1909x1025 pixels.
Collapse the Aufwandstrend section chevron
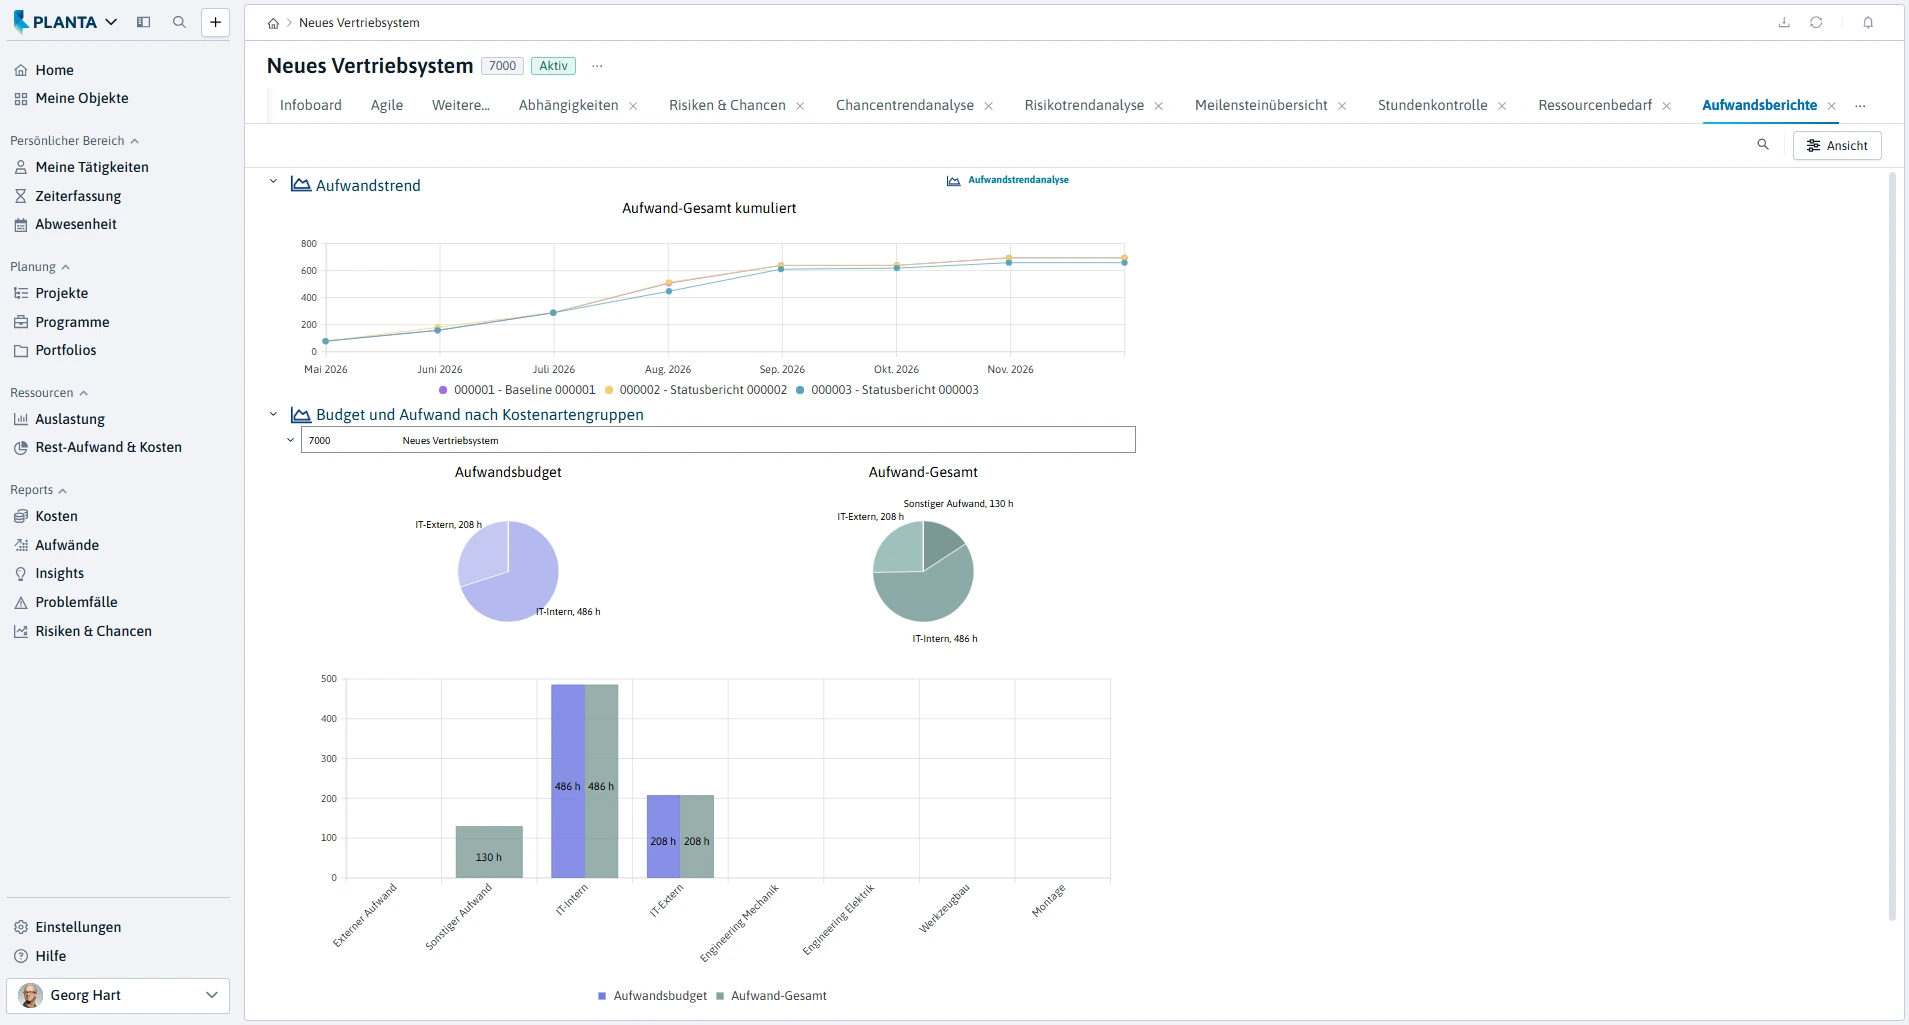(x=273, y=182)
